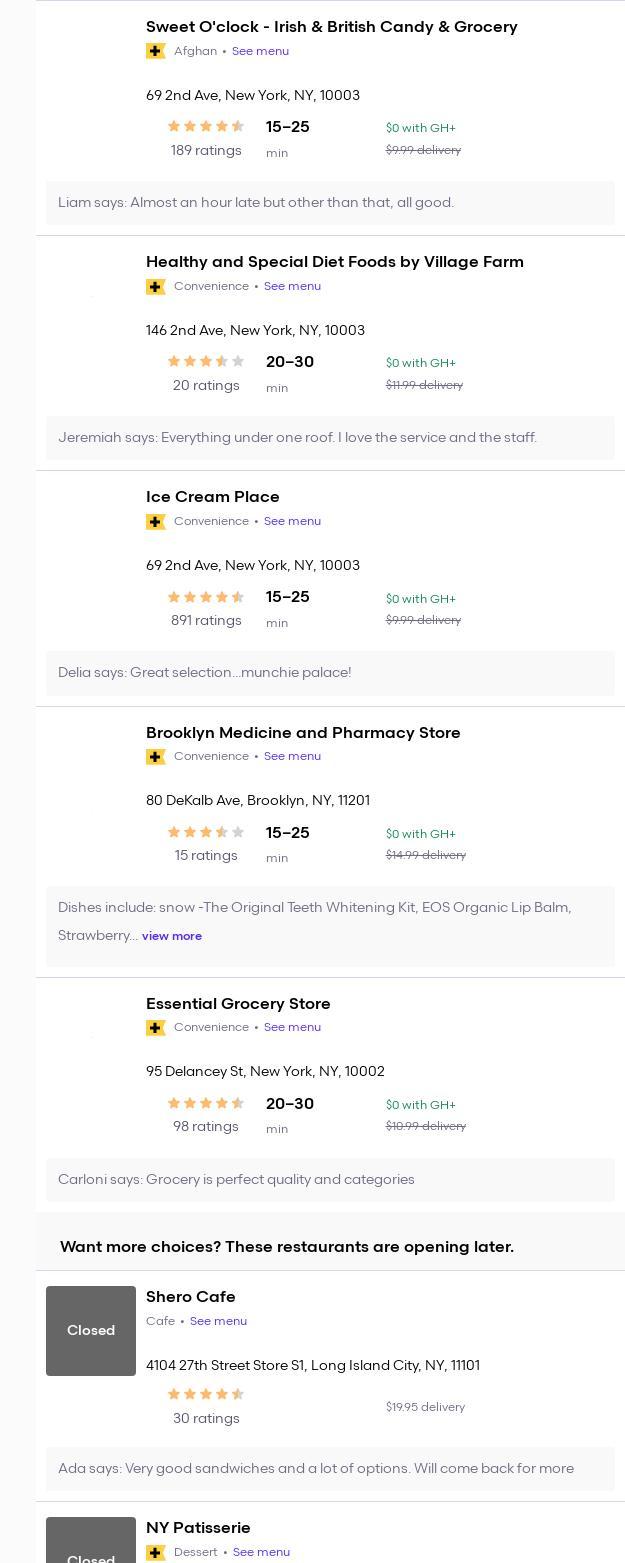Click star rating of Shero Cafe
Viewport: 625px width, 1563px height.
pos(206,1394)
